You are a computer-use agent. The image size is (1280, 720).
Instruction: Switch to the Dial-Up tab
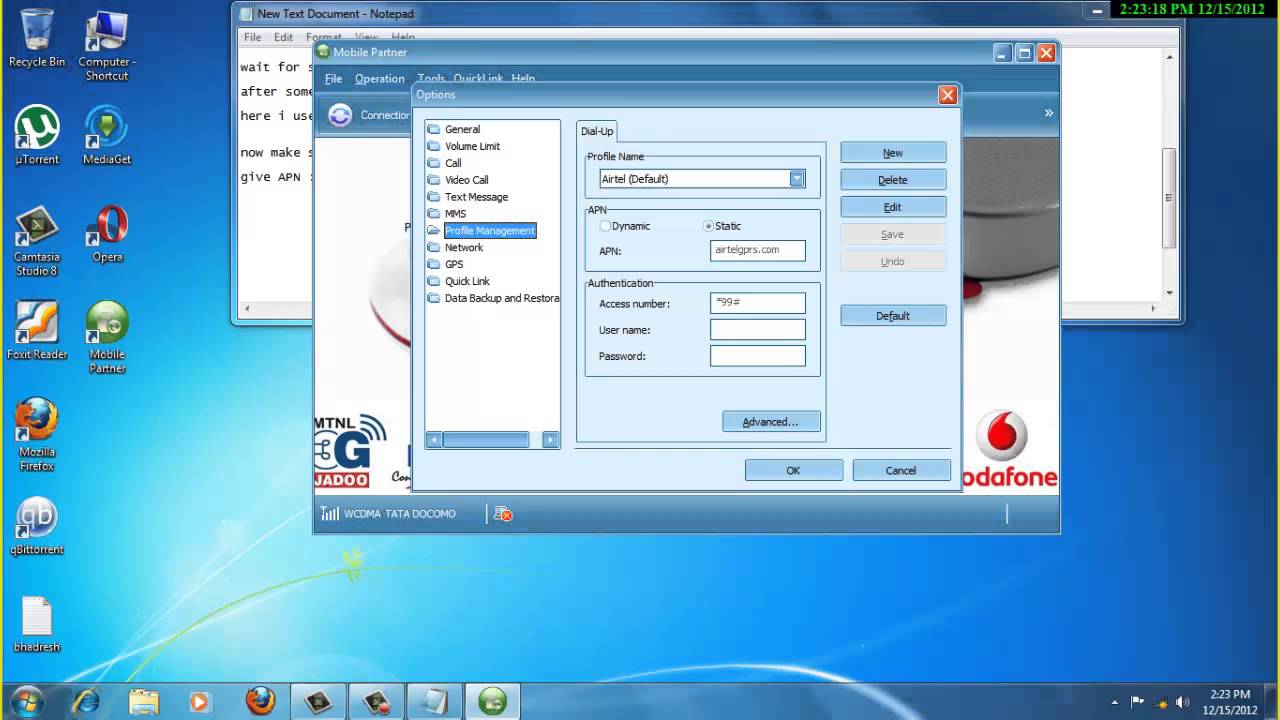point(597,131)
